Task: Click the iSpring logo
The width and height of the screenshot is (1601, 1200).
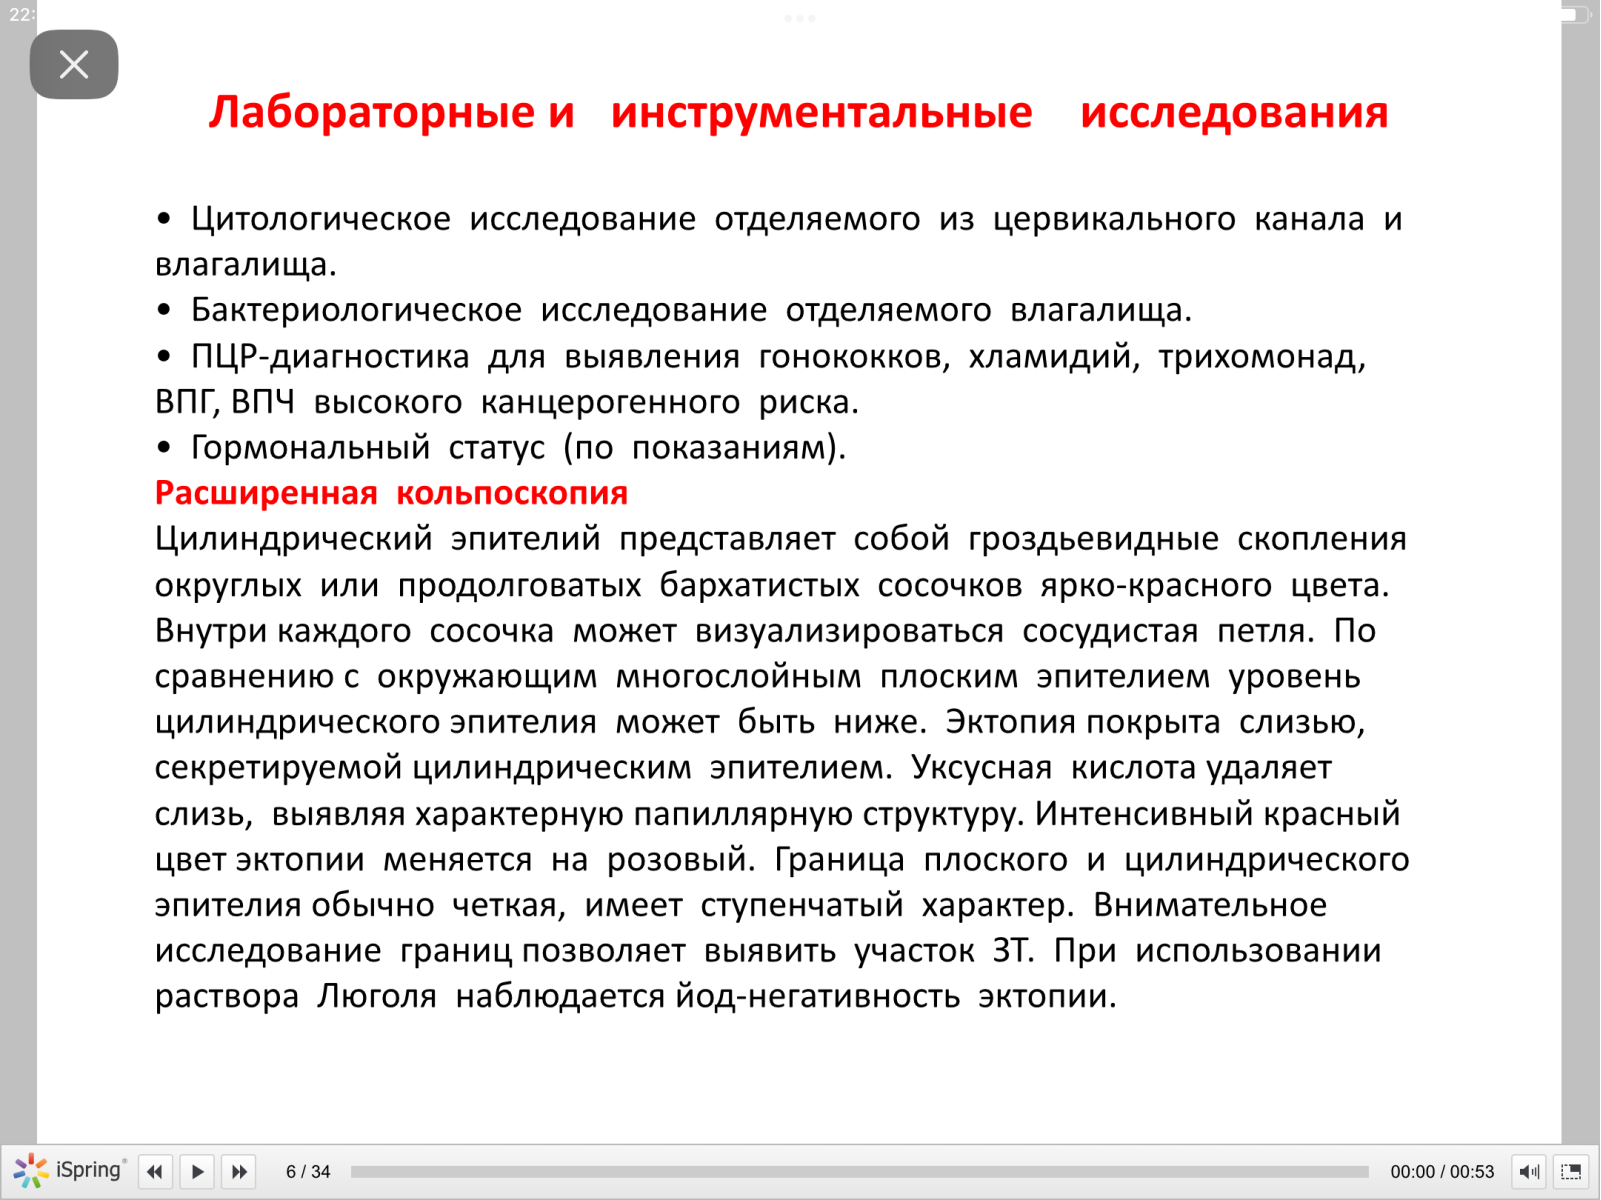Action: [70, 1170]
